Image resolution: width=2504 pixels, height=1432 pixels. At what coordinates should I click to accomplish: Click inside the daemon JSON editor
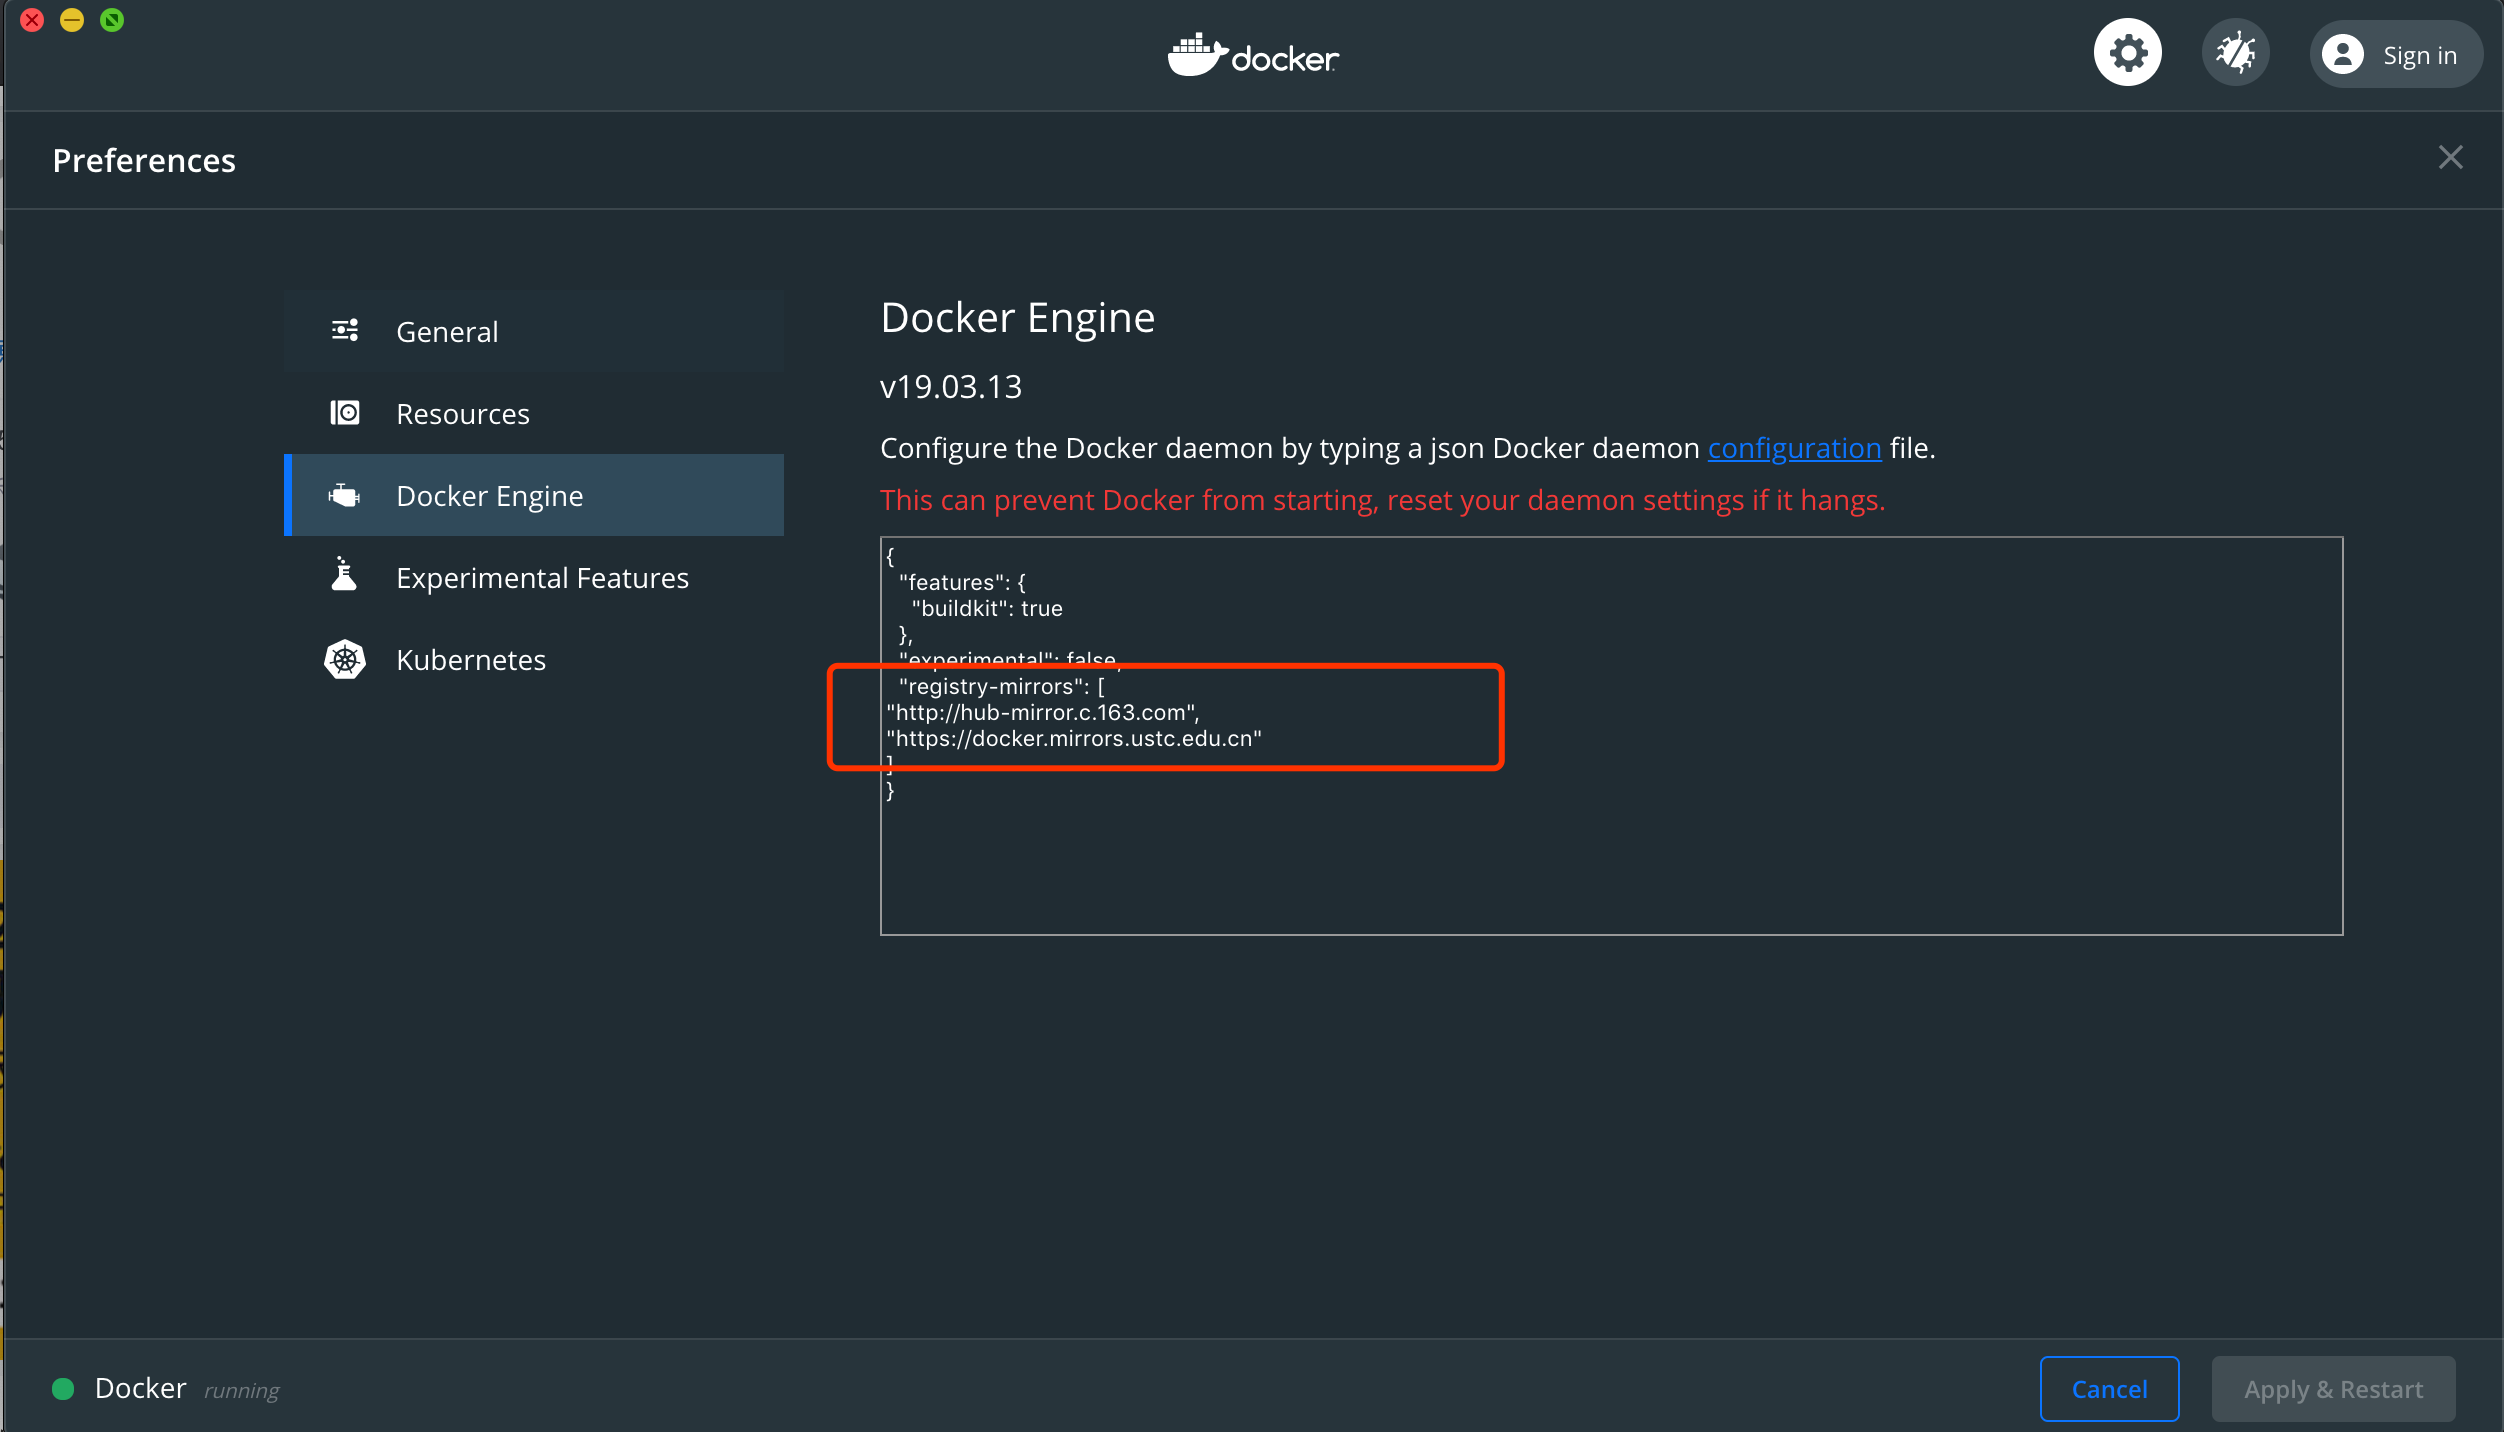point(1611,736)
